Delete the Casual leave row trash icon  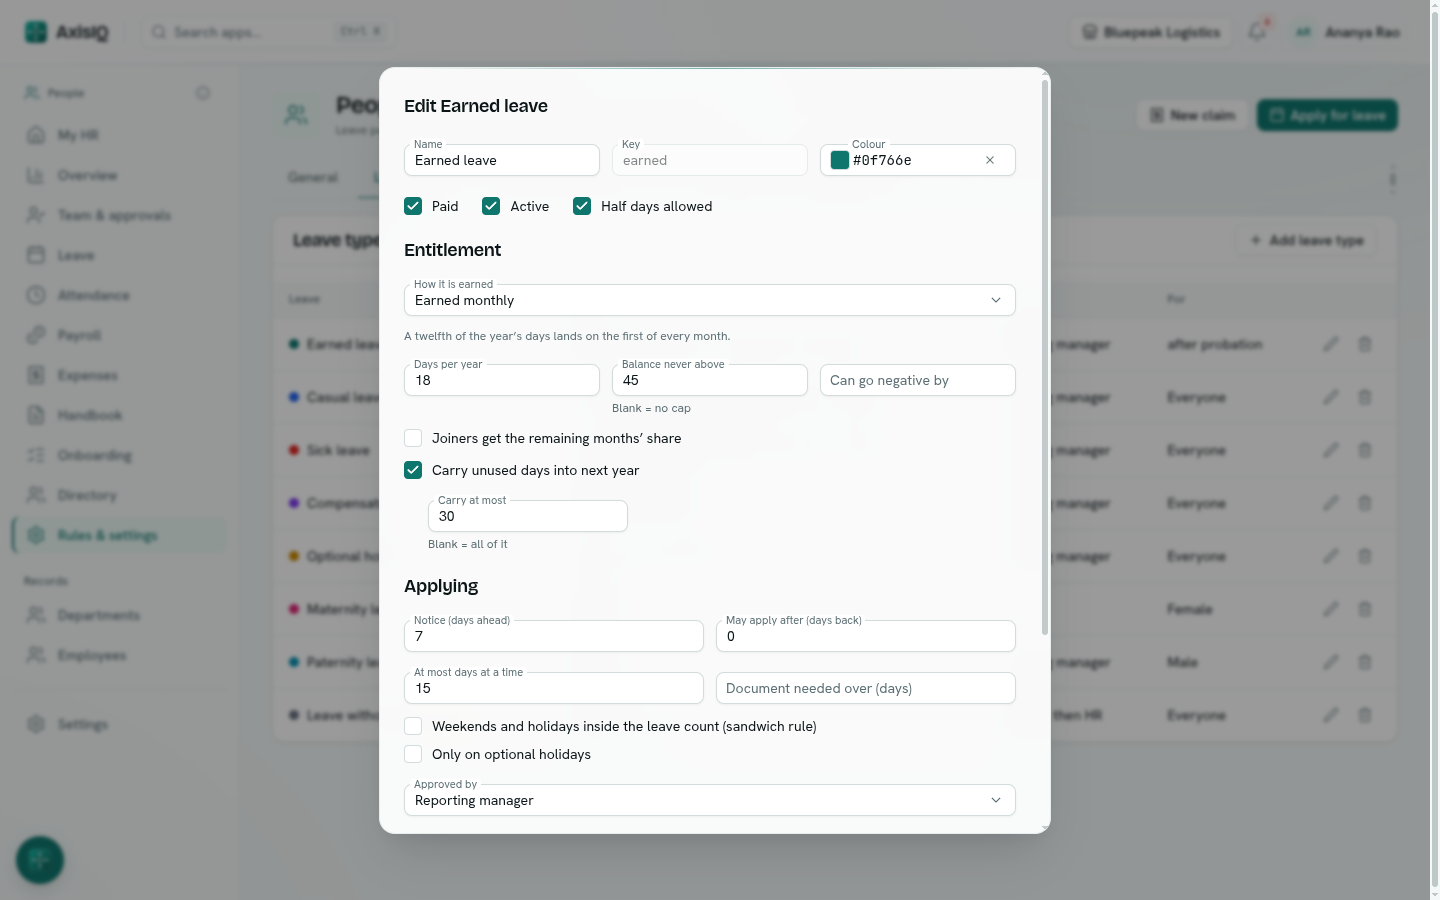(1365, 397)
